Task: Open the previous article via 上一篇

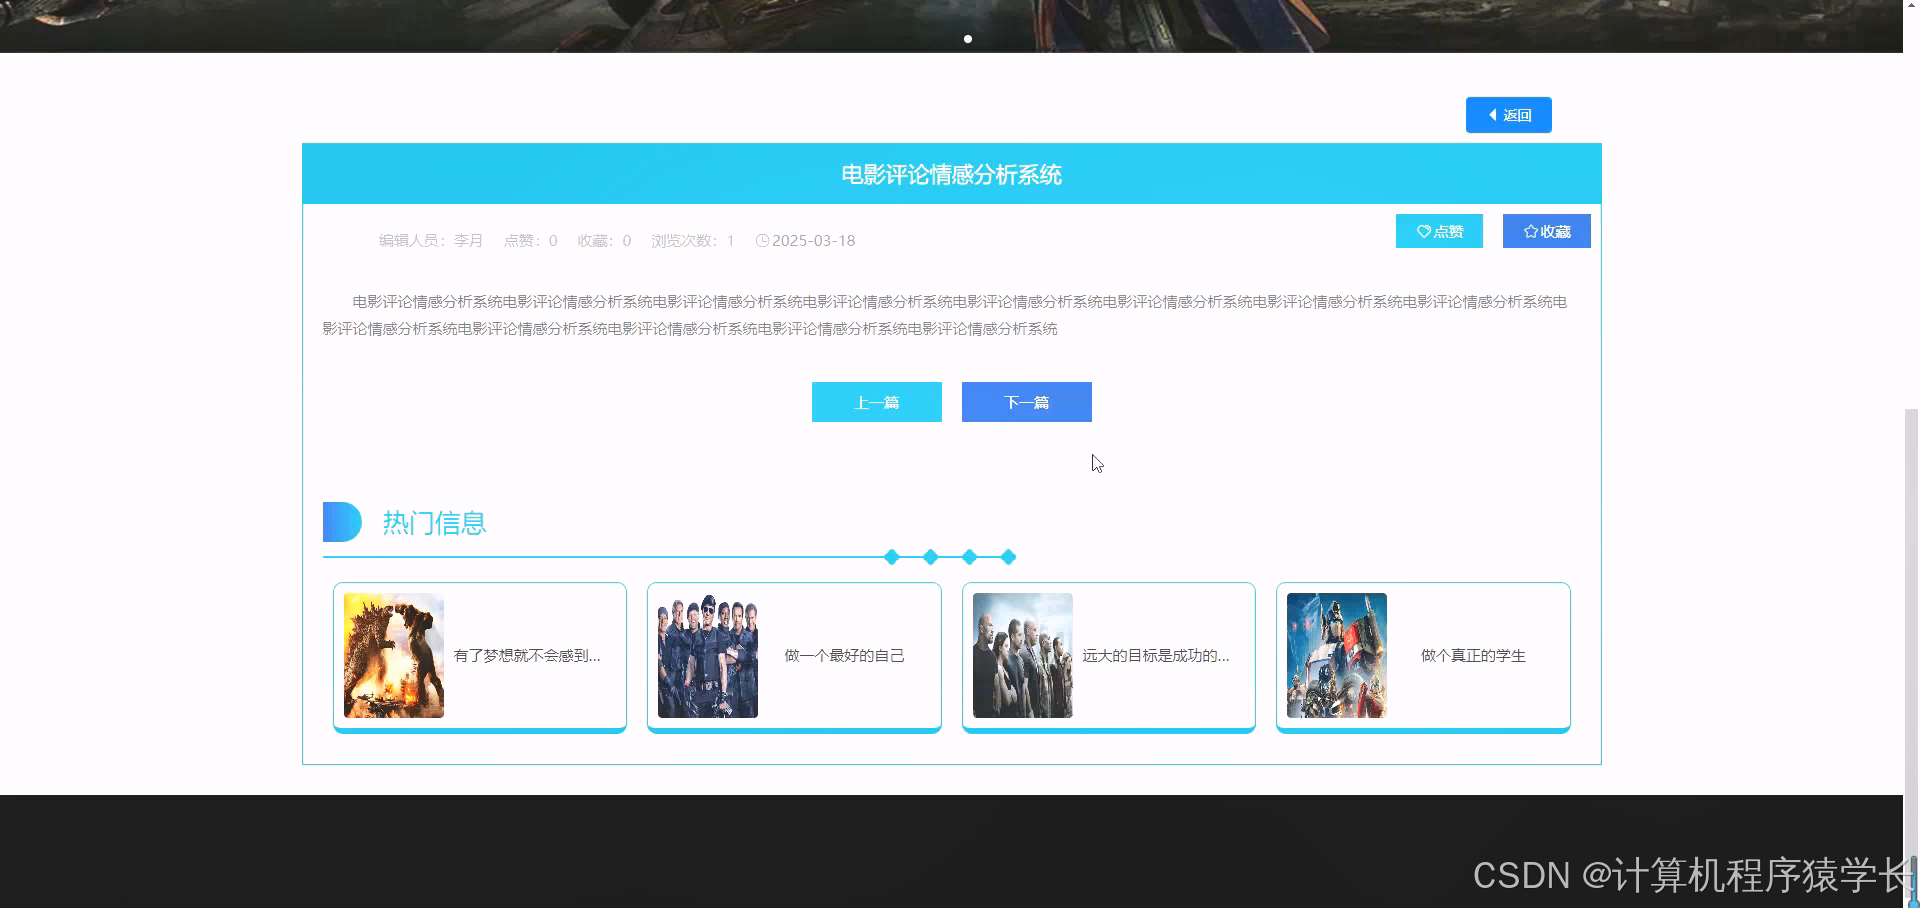Action: (877, 402)
